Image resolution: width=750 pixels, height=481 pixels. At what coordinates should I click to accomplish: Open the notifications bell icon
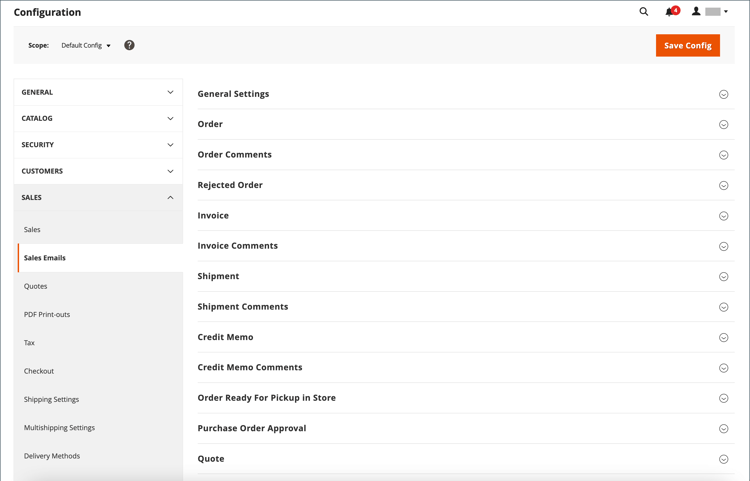click(670, 12)
